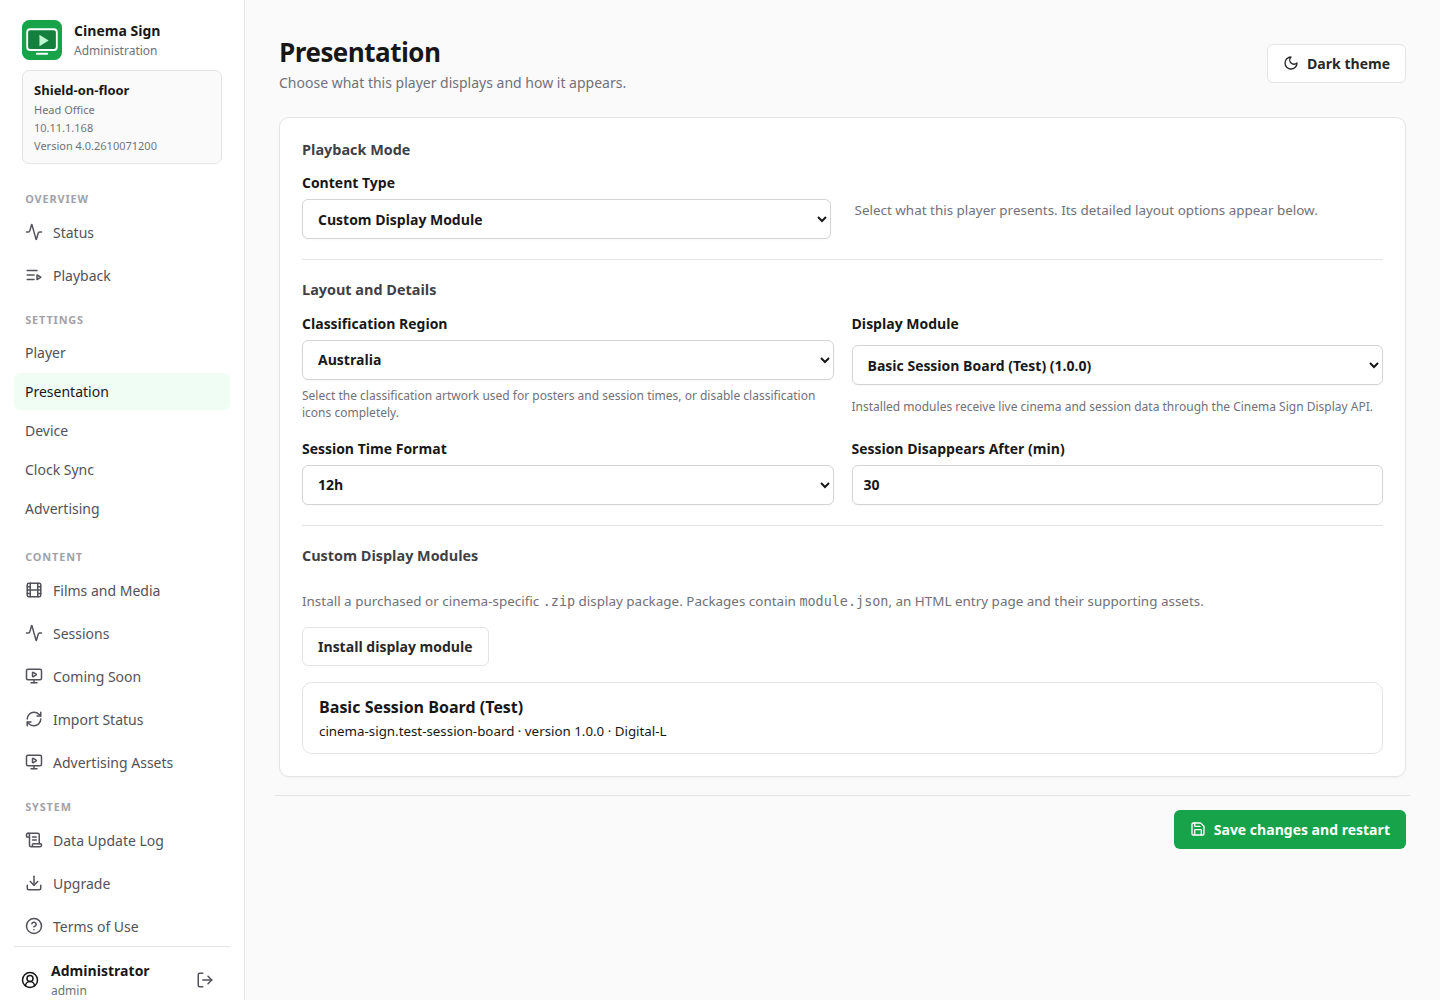Open Sessions via its pulse icon
1440x1000 pixels.
34,633
